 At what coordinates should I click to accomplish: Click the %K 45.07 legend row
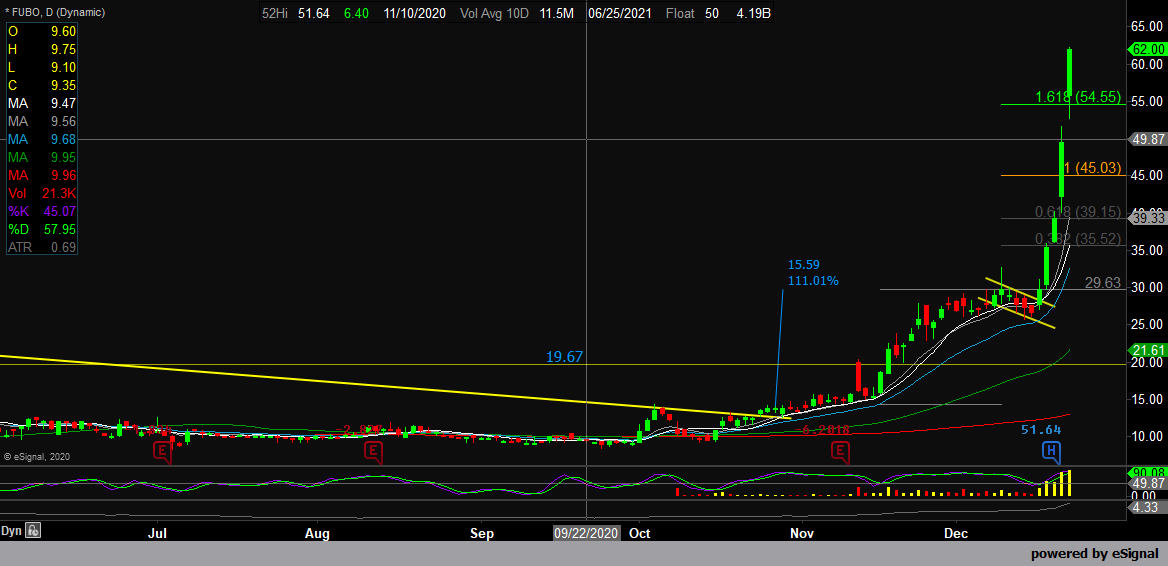coord(42,212)
